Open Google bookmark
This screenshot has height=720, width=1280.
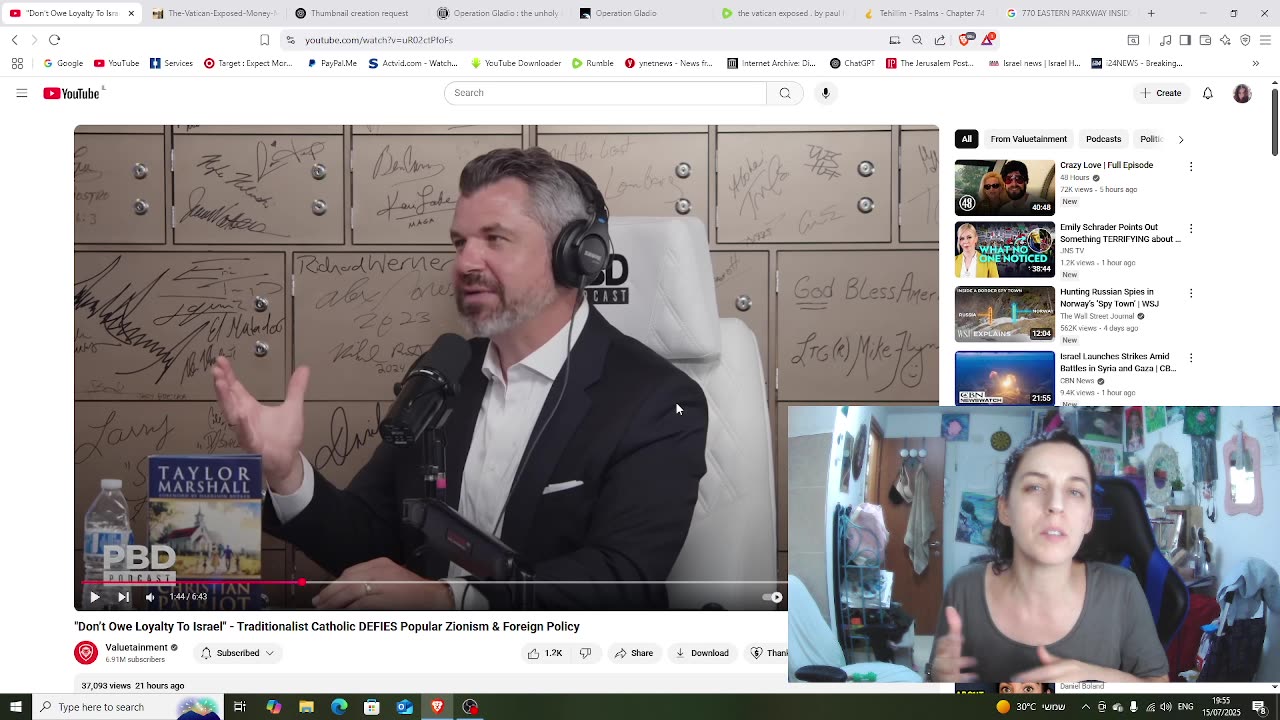click(x=63, y=63)
